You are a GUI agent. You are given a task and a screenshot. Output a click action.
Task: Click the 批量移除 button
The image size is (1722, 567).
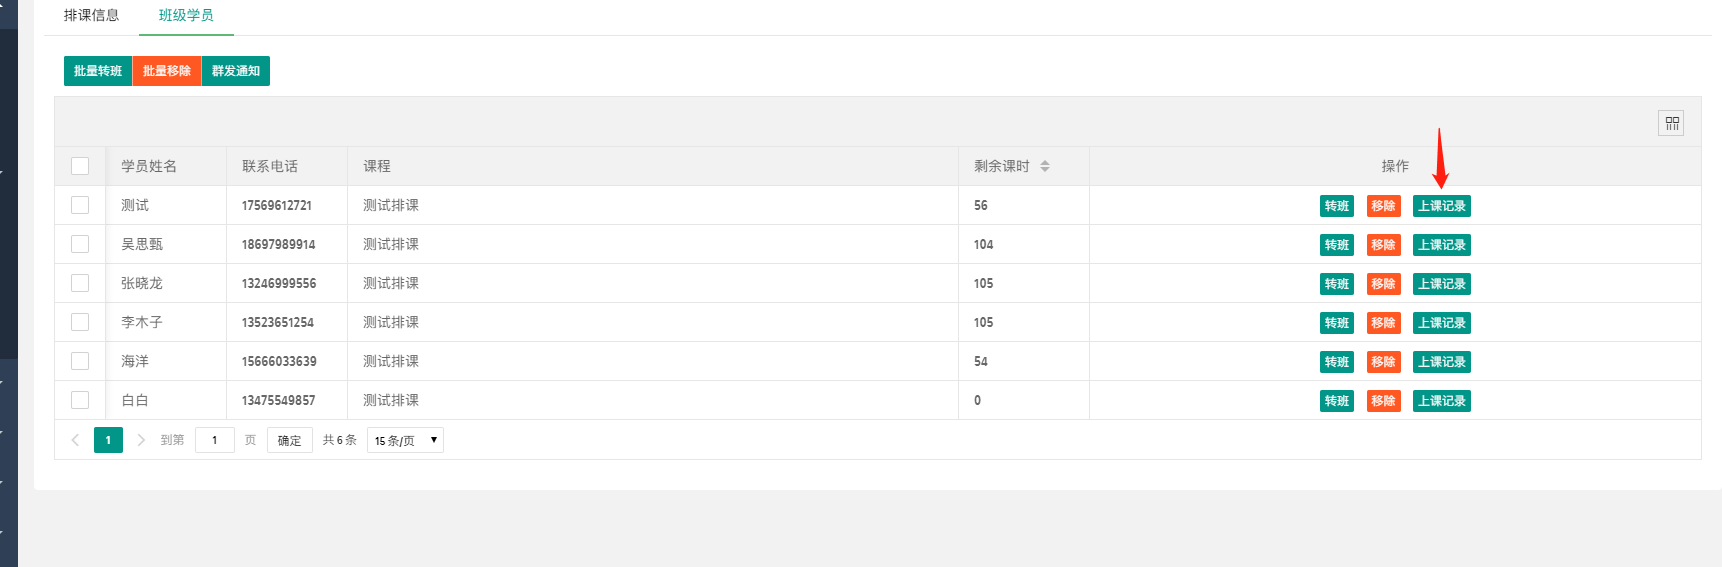click(167, 71)
